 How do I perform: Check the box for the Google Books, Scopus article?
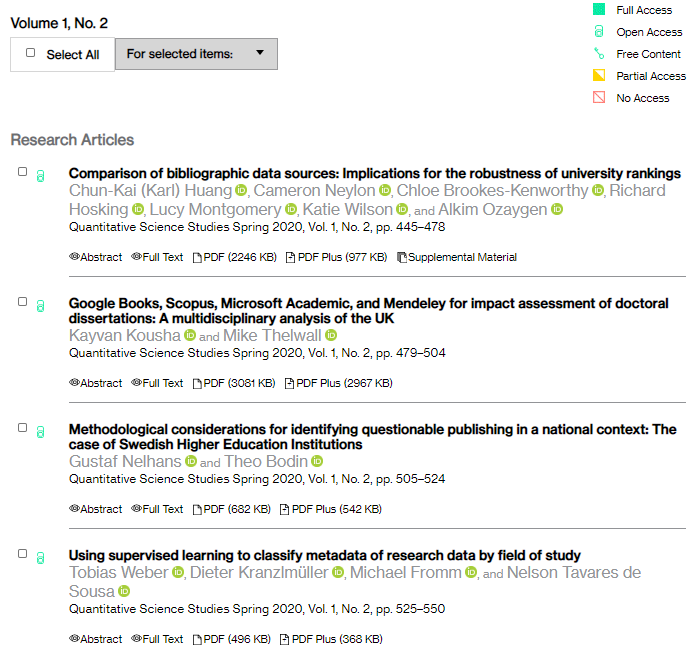pos(23,302)
